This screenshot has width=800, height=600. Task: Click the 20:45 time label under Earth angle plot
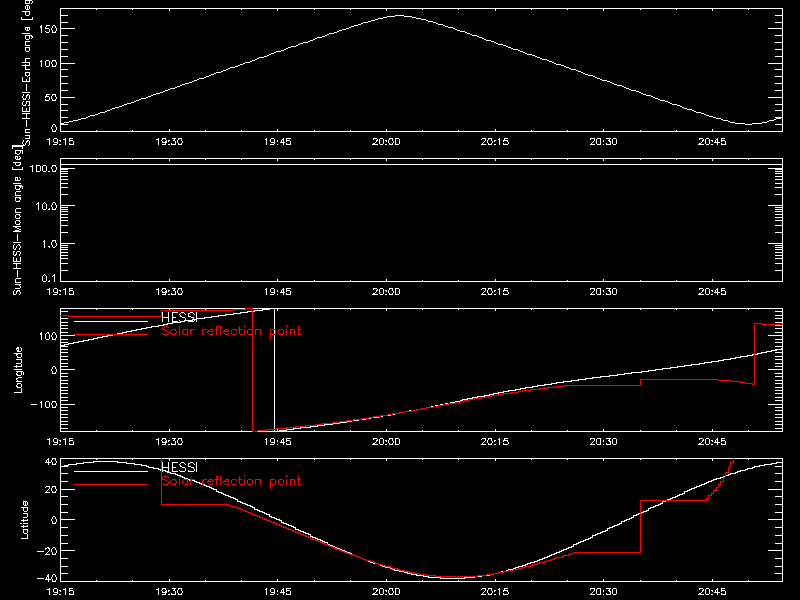click(712, 141)
